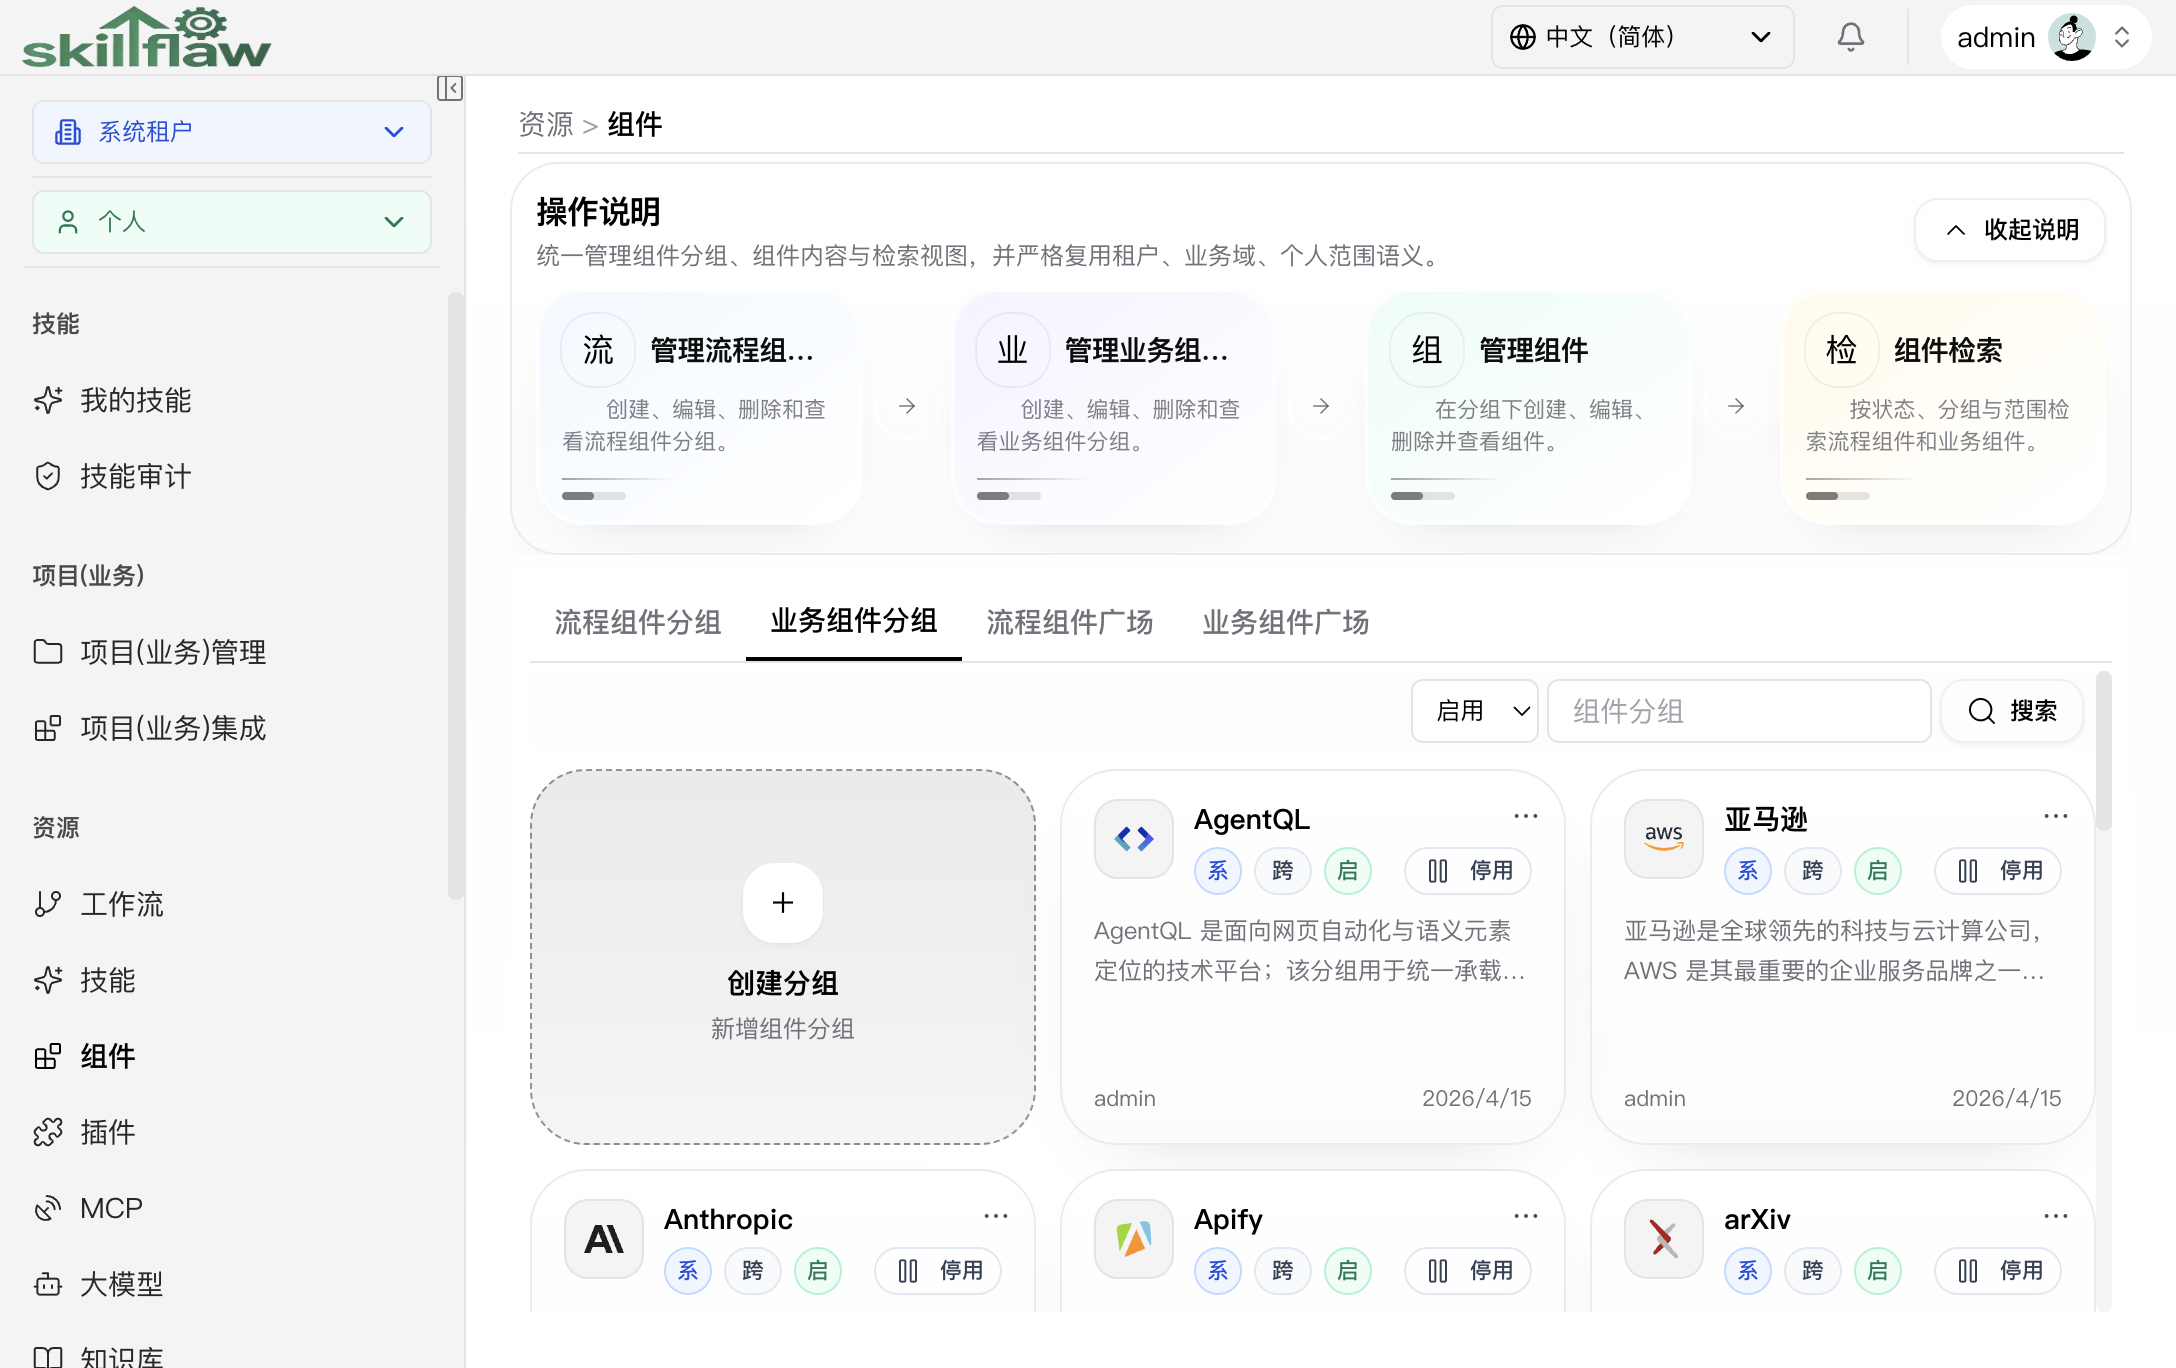2176x1368 pixels.
Task: Disable 亚马逊 group with 停用
Action: point(1998,871)
